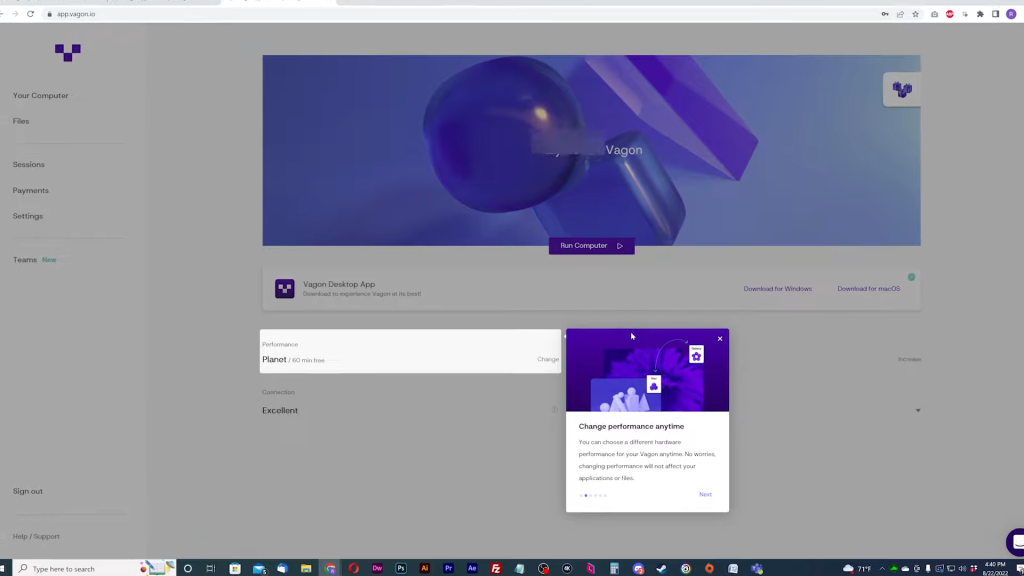Image resolution: width=1024 pixels, height=576 pixels.
Task: Click the camera screenshot extension icon
Action: pyautogui.click(x=935, y=14)
